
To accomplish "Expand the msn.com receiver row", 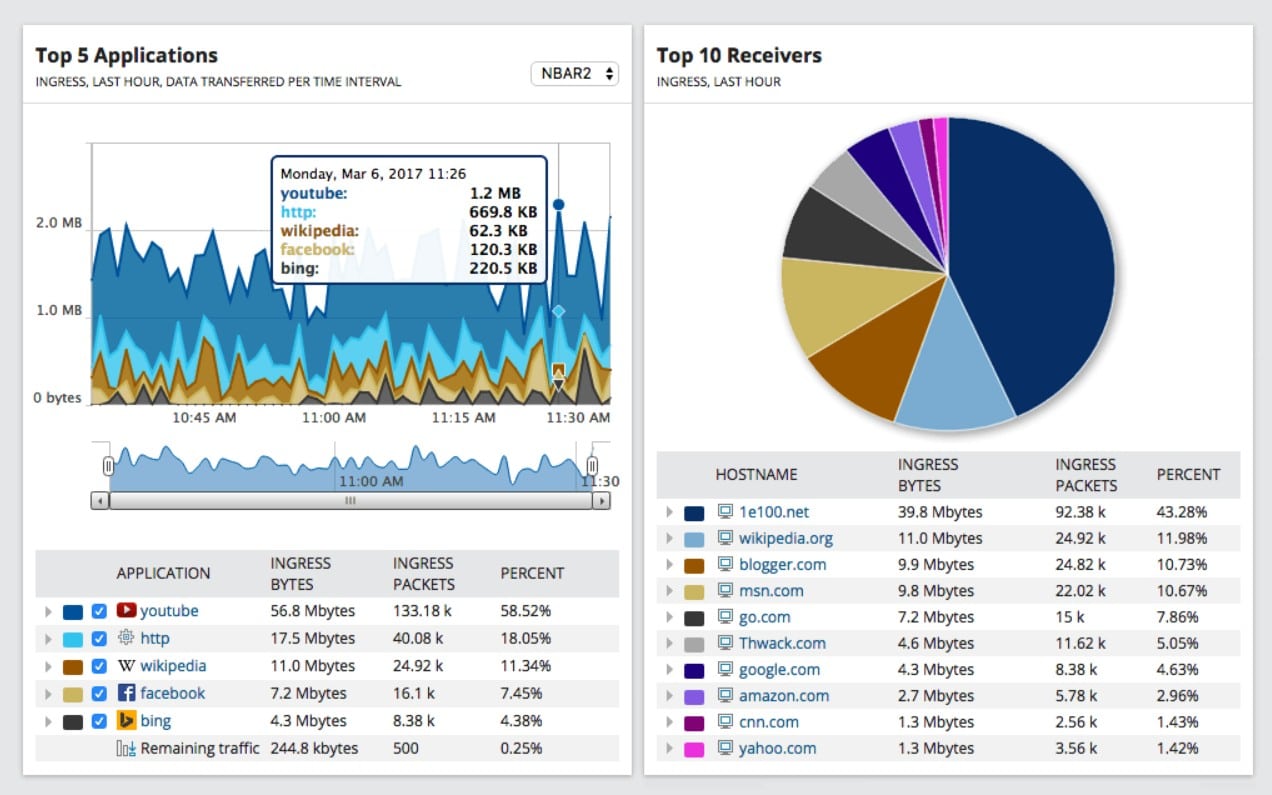I will (x=669, y=591).
